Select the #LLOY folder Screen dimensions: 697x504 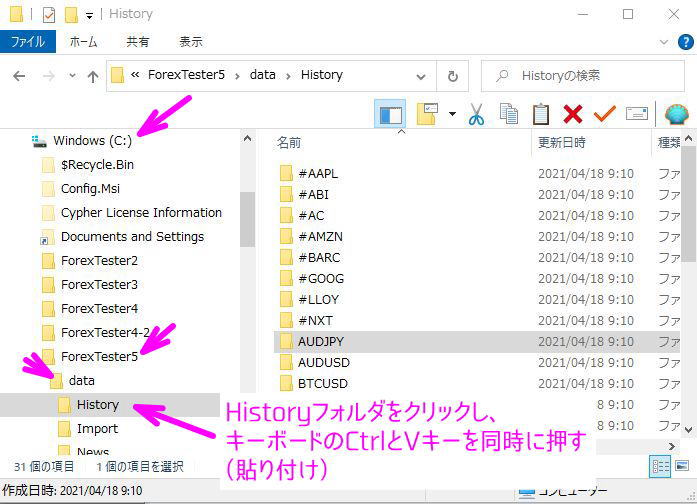point(318,300)
